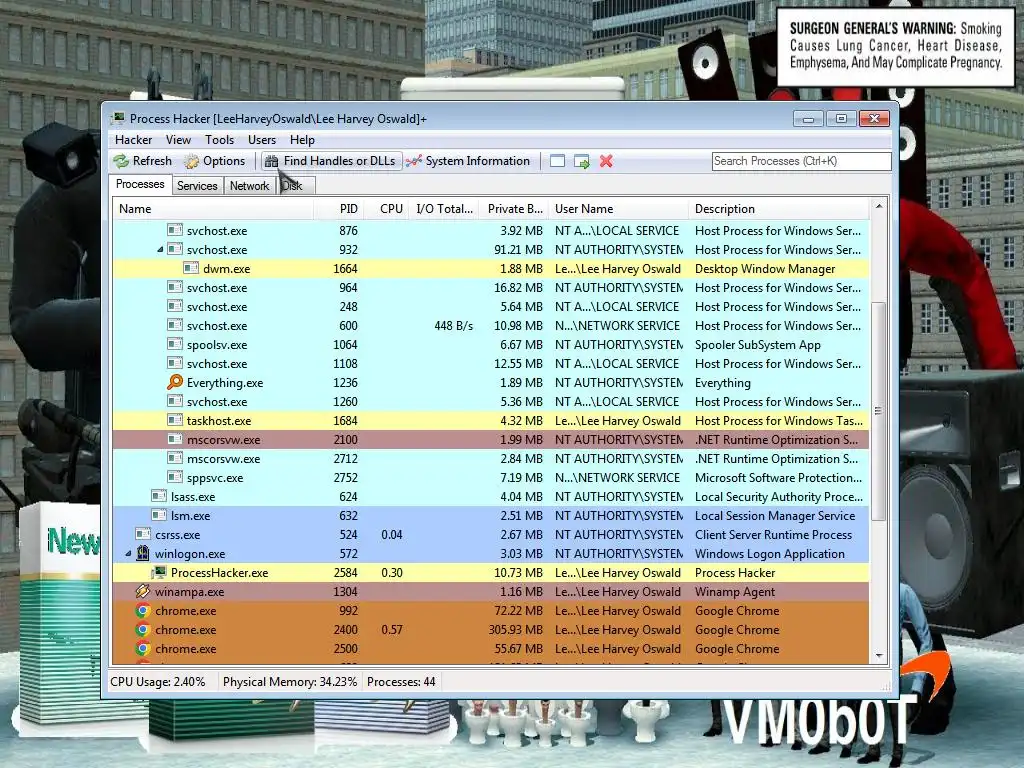Screen dimensions: 1024x768
Task: Click the CPU Usage 2.40% status entry
Action: click(x=157, y=682)
